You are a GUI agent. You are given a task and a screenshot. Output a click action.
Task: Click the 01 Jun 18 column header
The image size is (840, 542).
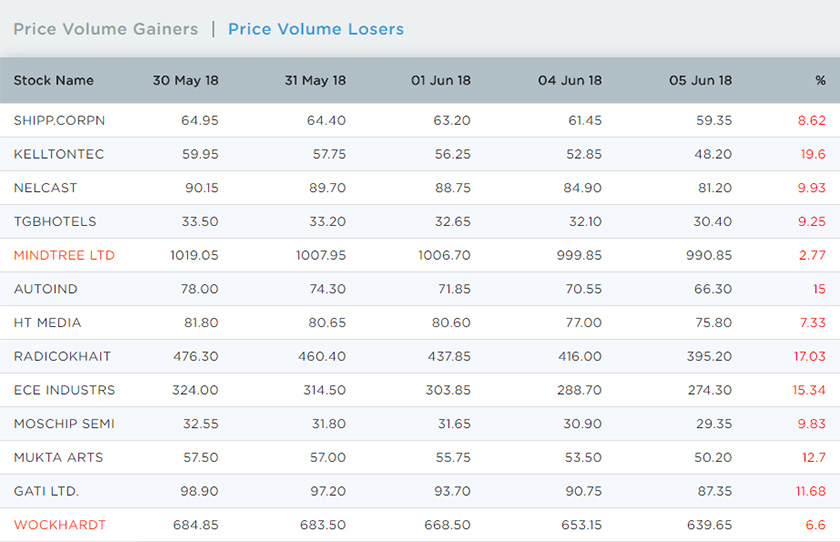tap(441, 80)
